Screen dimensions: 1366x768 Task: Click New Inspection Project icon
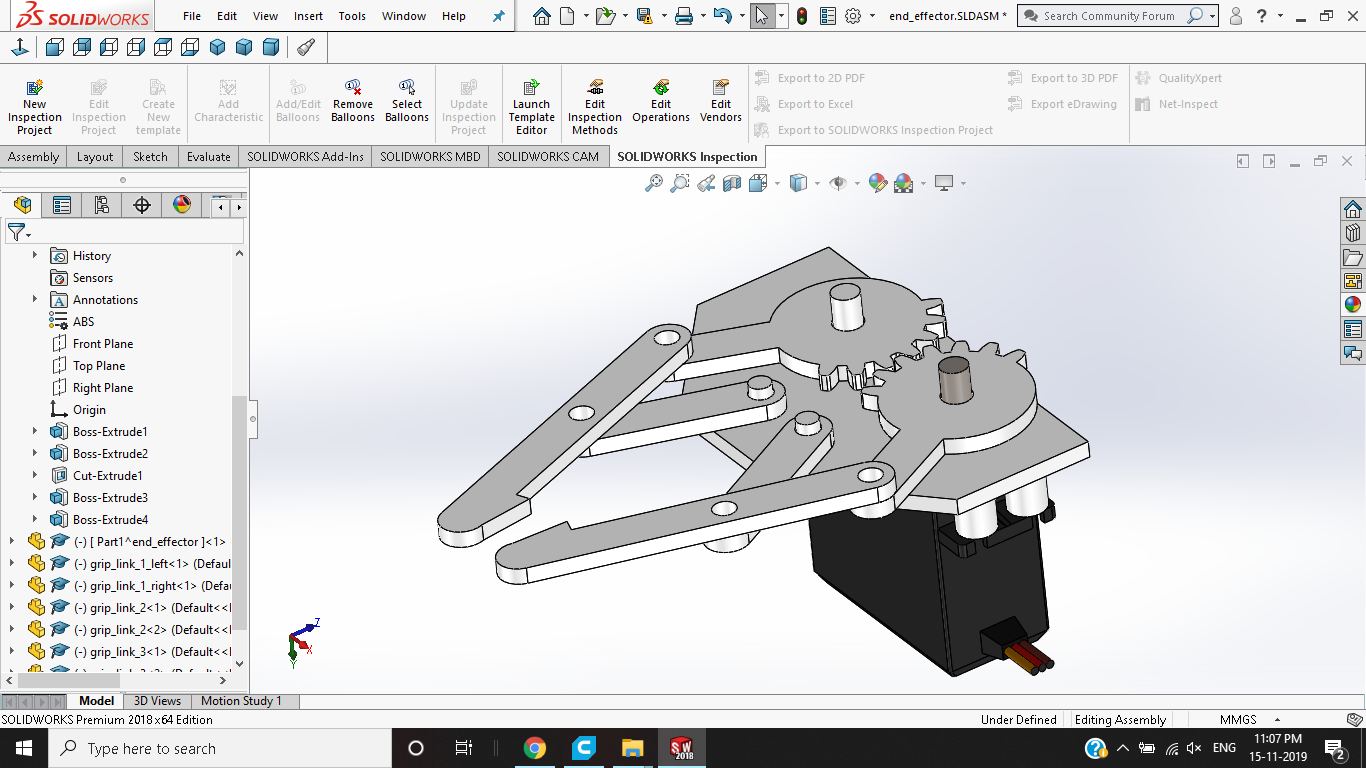coord(34,87)
